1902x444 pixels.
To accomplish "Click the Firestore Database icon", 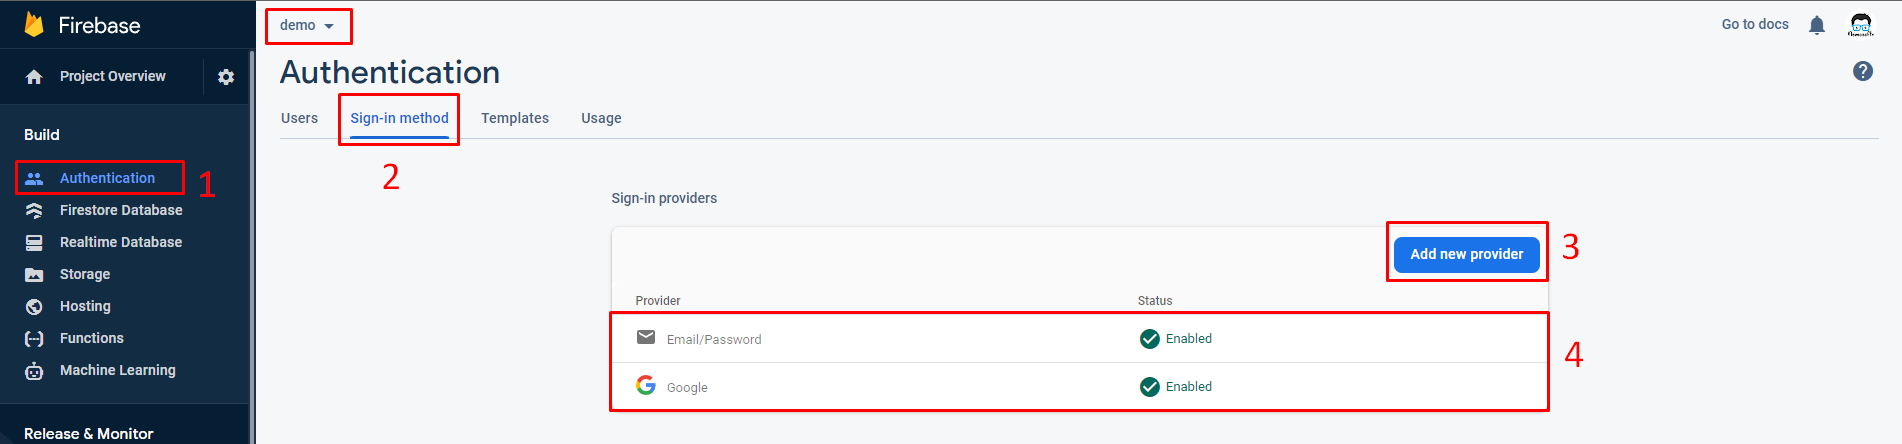I will (34, 210).
